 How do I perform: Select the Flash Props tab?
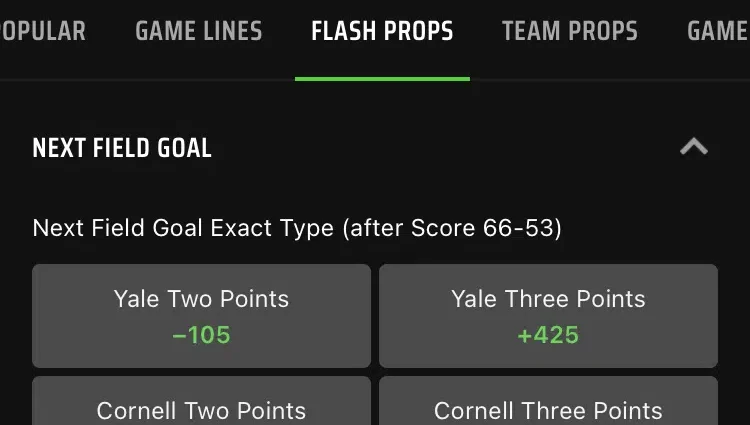pos(382,32)
